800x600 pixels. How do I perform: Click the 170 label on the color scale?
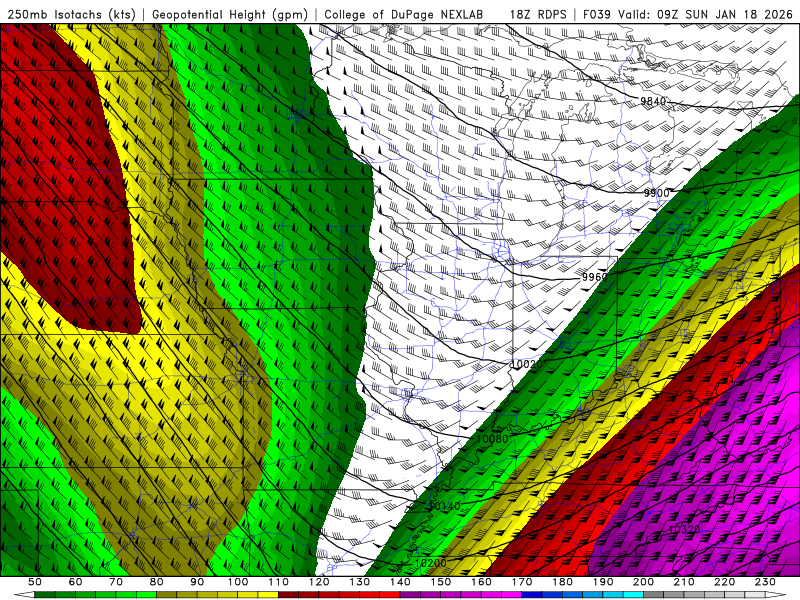point(522,582)
